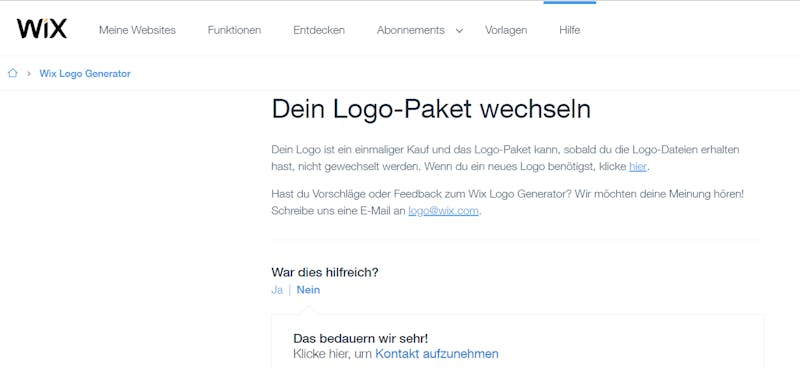
Task: Open Meine Websites in the navigation
Action: click(x=137, y=30)
